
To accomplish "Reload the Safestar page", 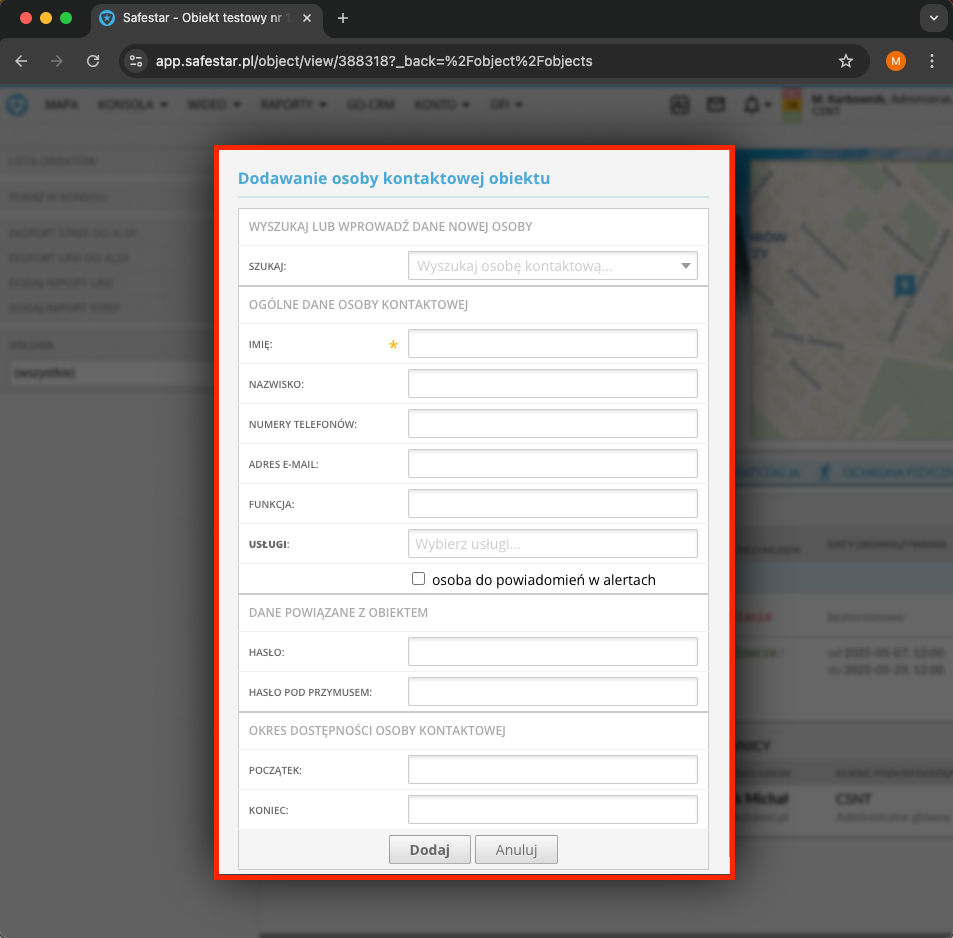I will (x=93, y=61).
